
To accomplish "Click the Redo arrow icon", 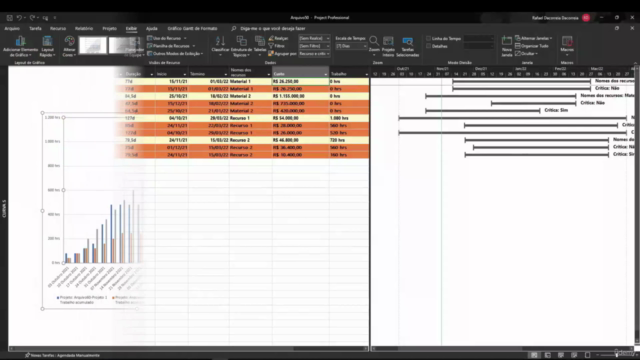I will click(x=32, y=18).
